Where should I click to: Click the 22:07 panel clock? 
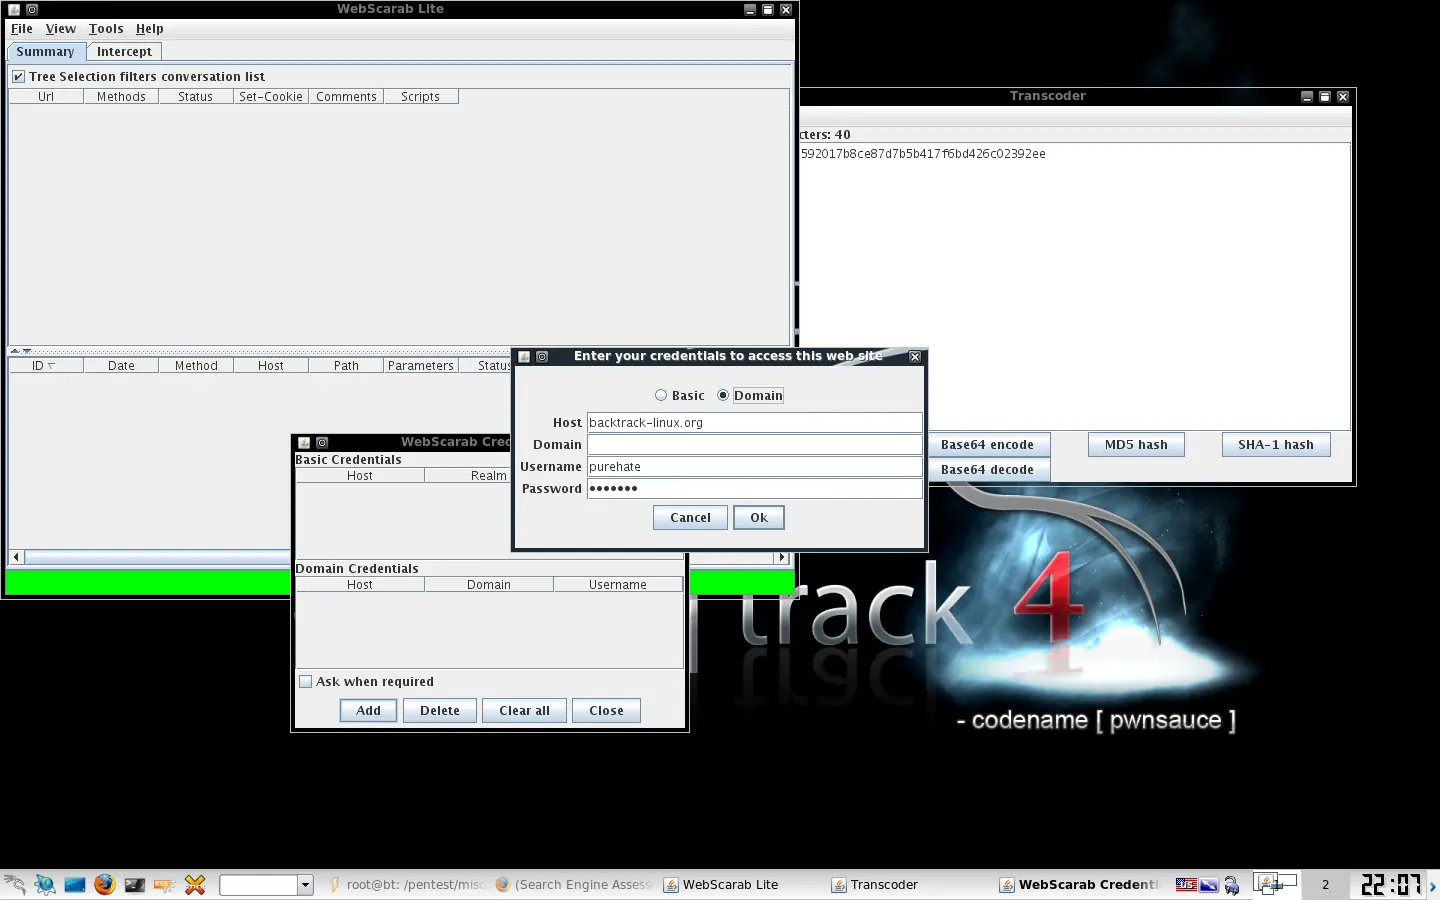1391,885
